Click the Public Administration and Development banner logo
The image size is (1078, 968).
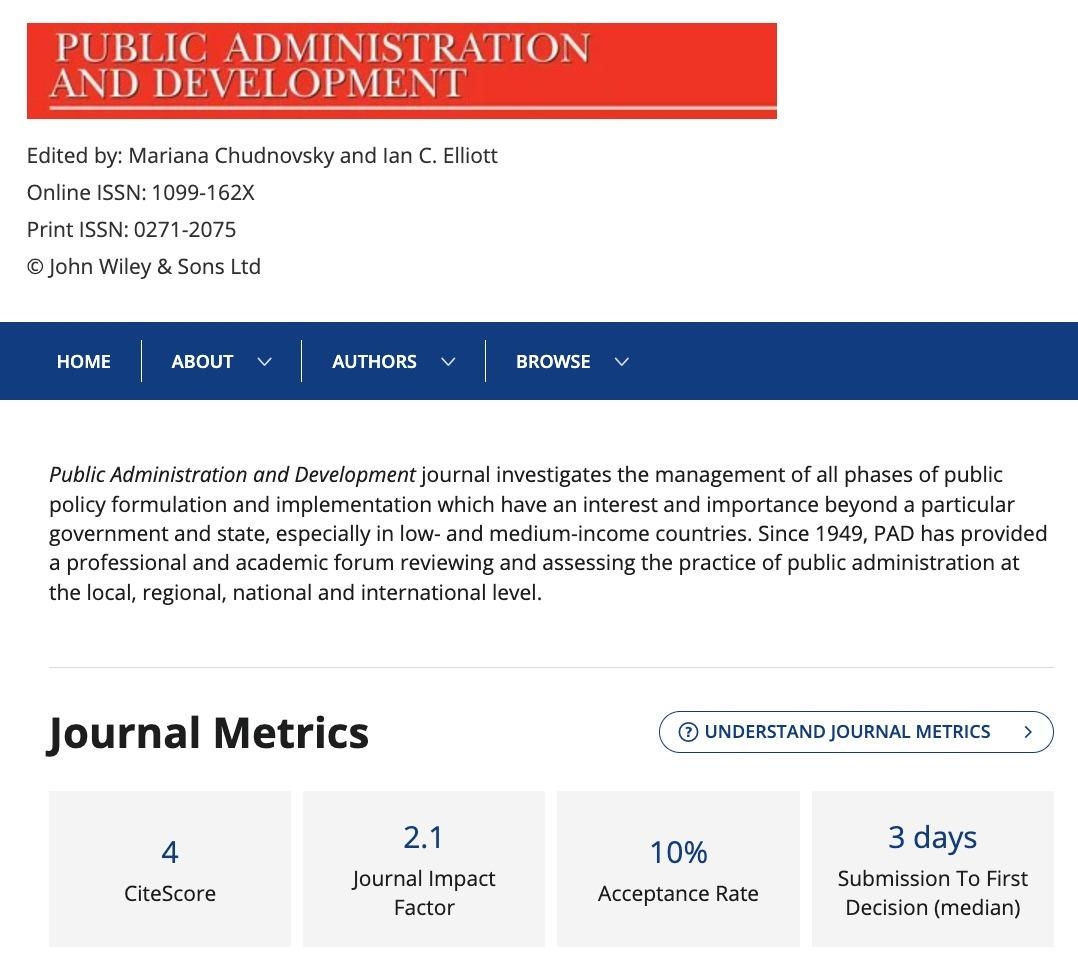pos(401,70)
